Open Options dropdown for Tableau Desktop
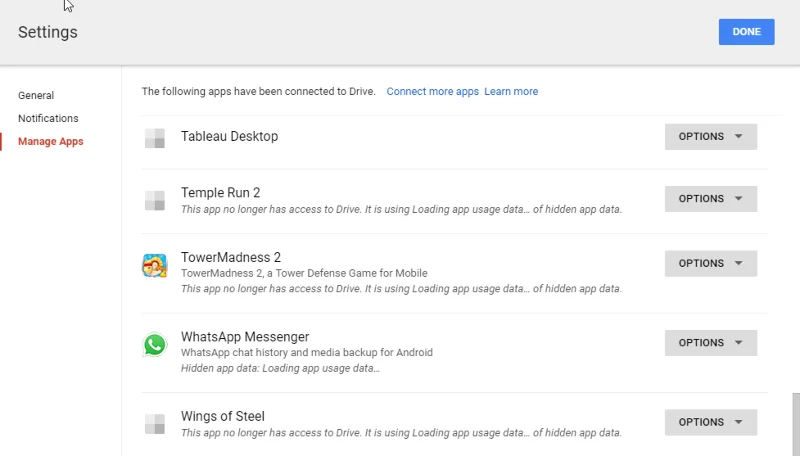This screenshot has height=456, width=800. pyautogui.click(x=710, y=137)
